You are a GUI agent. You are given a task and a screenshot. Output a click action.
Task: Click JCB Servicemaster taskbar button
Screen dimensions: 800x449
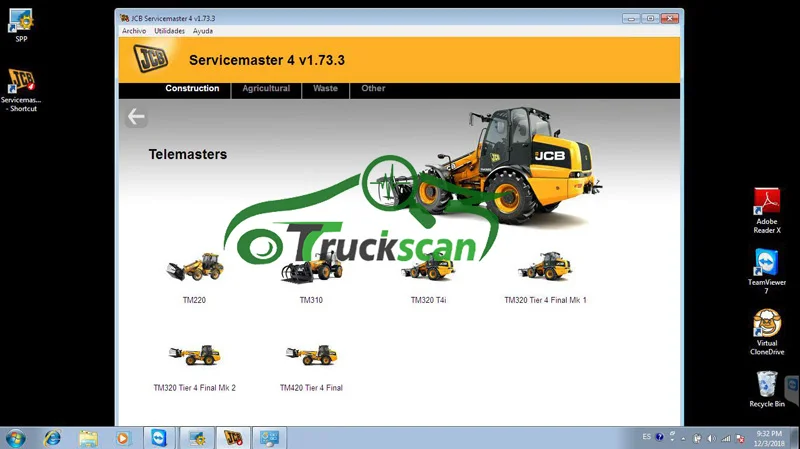[233, 438]
